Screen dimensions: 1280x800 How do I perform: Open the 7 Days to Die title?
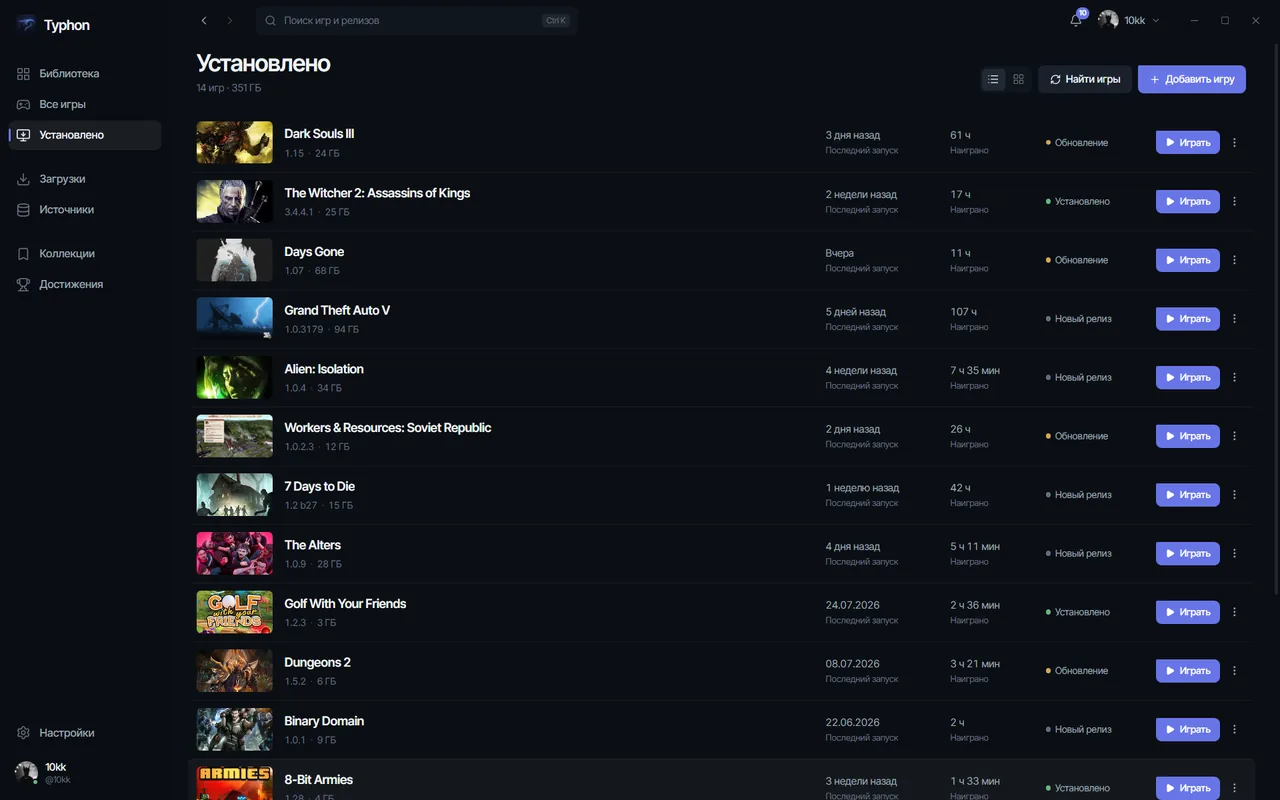(320, 487)
